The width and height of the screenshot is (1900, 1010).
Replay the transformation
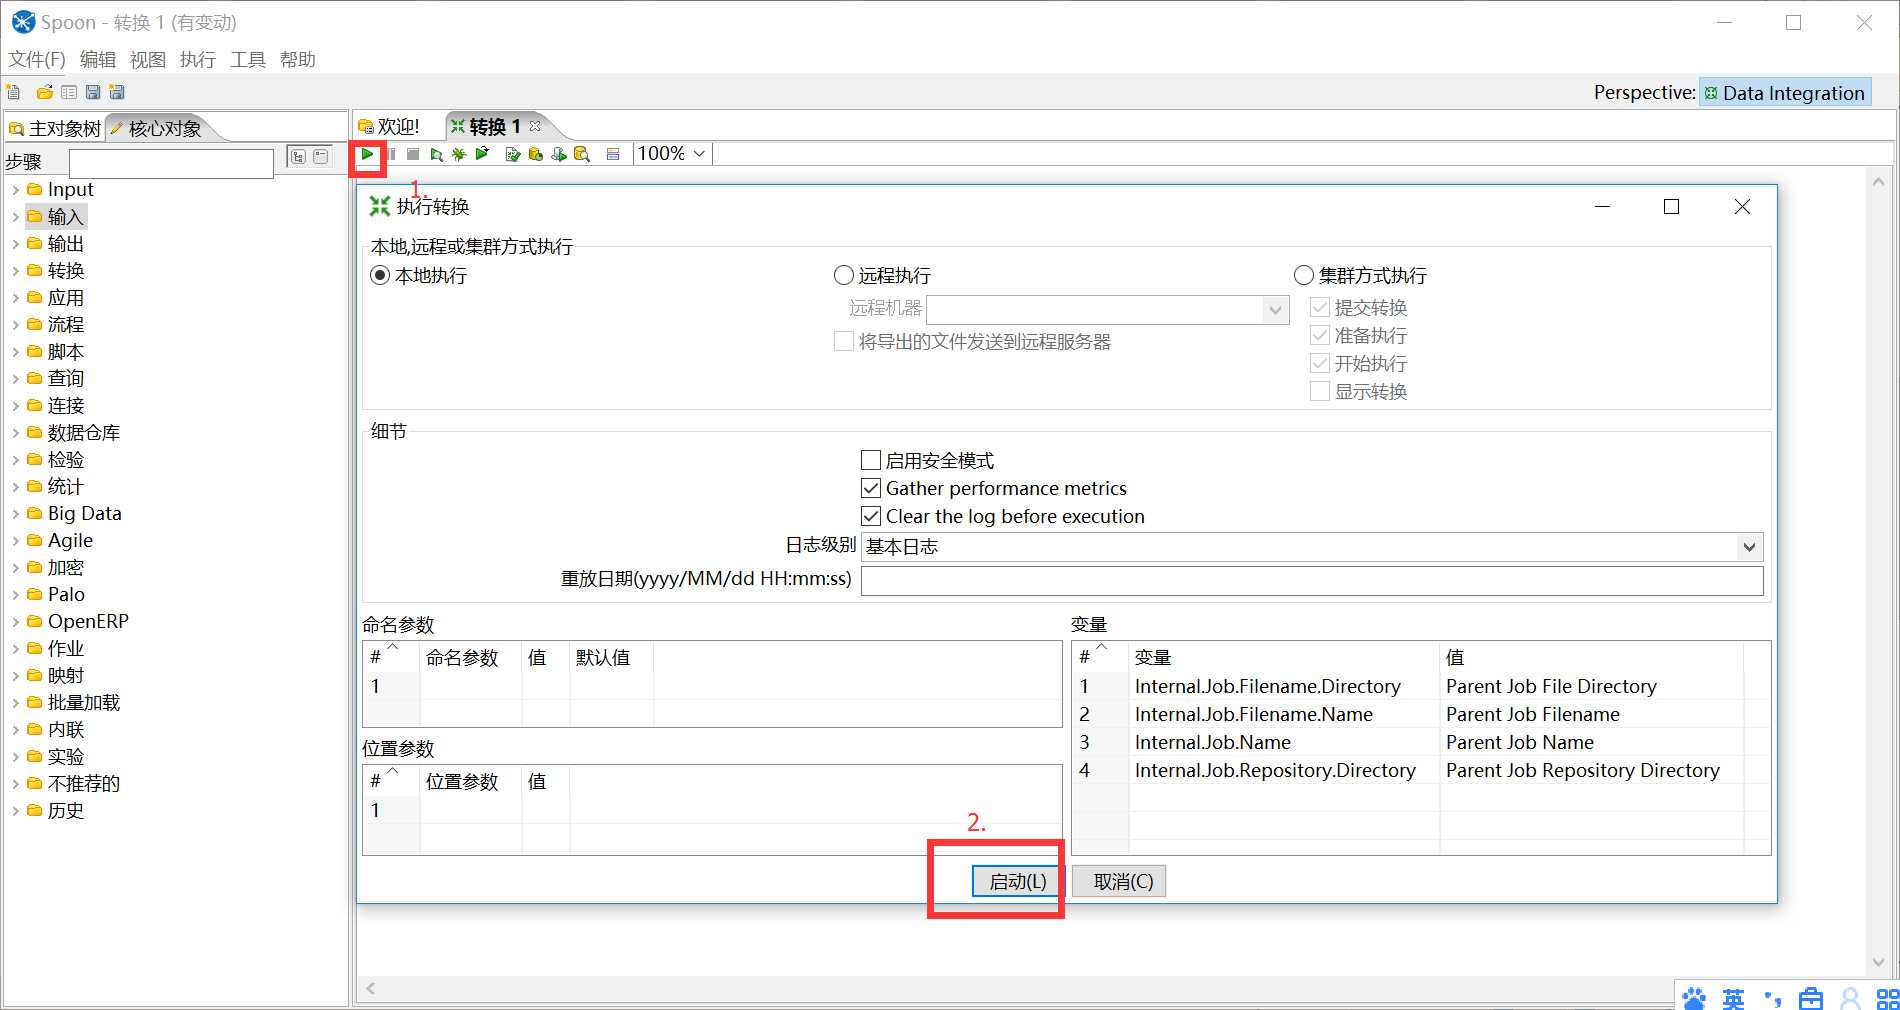coord(483,153)
